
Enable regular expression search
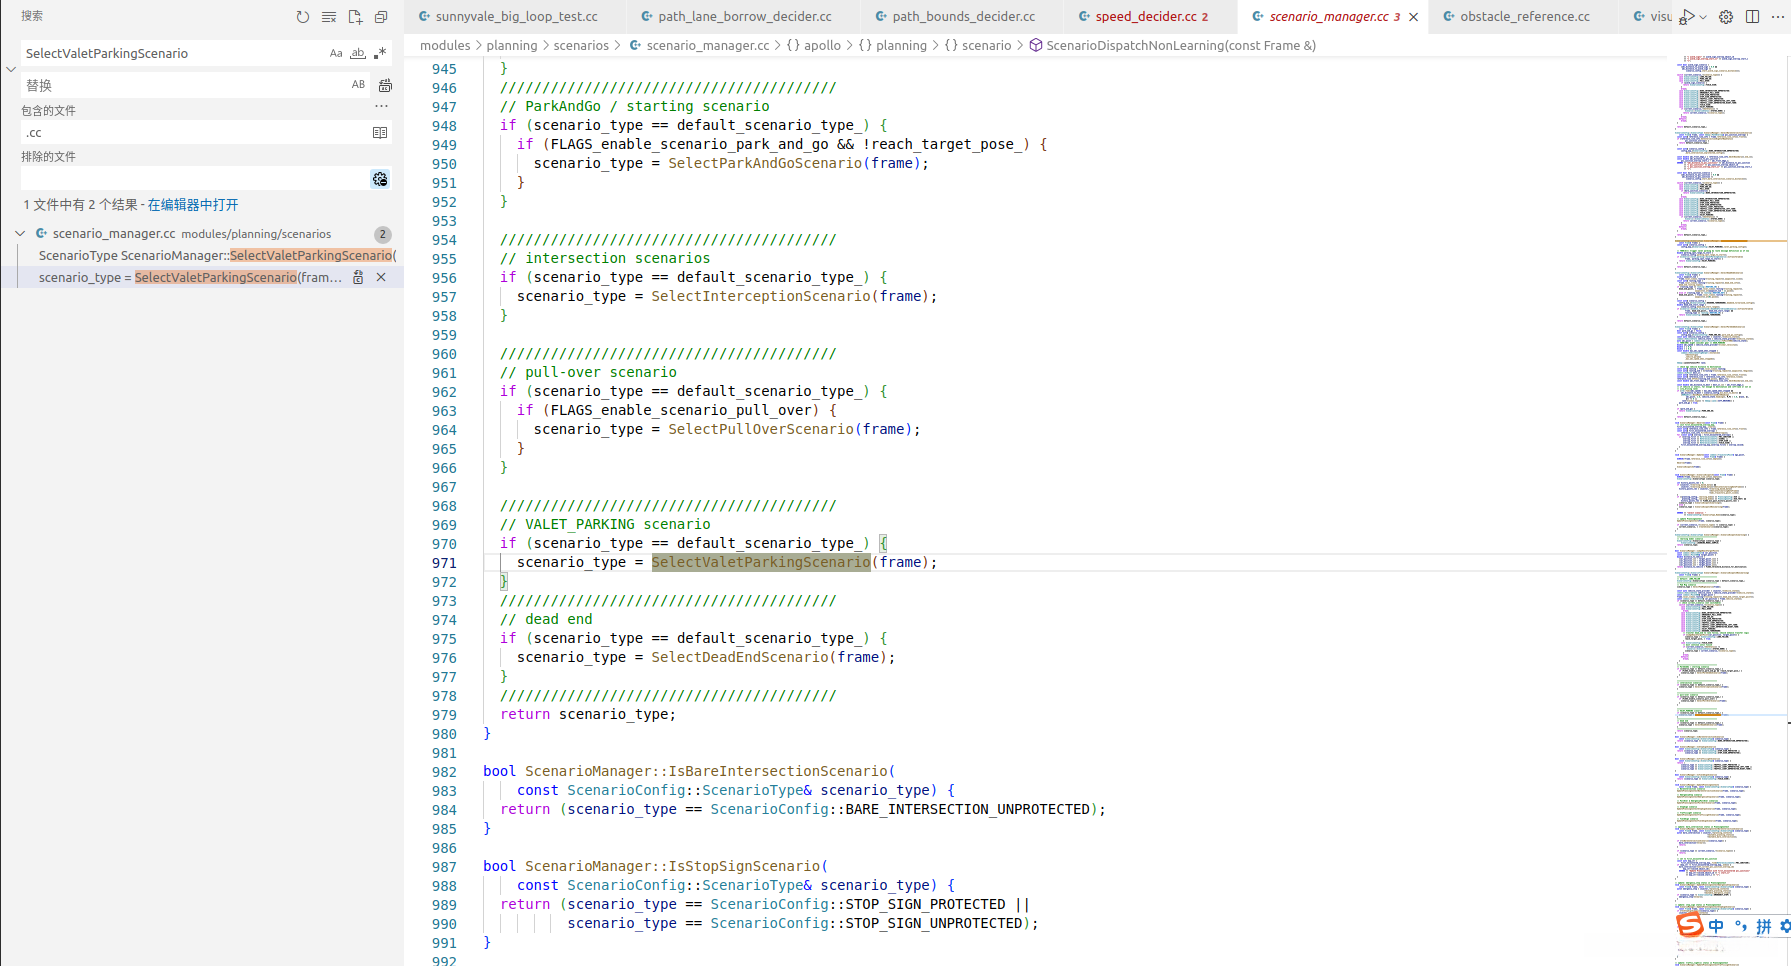pos(380,54)
